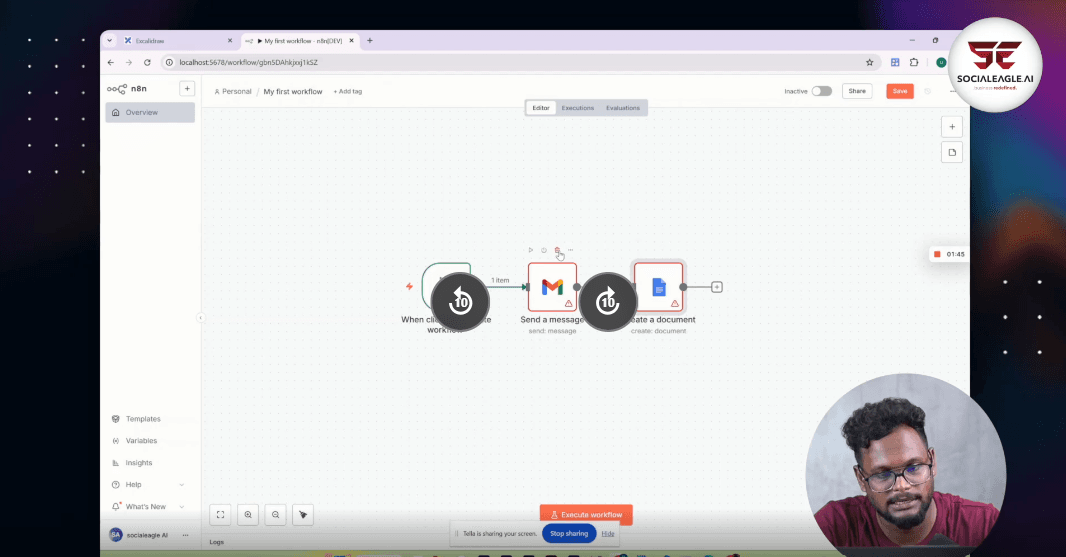Click the trigger lightning bolt icon

tap(409, 286)
